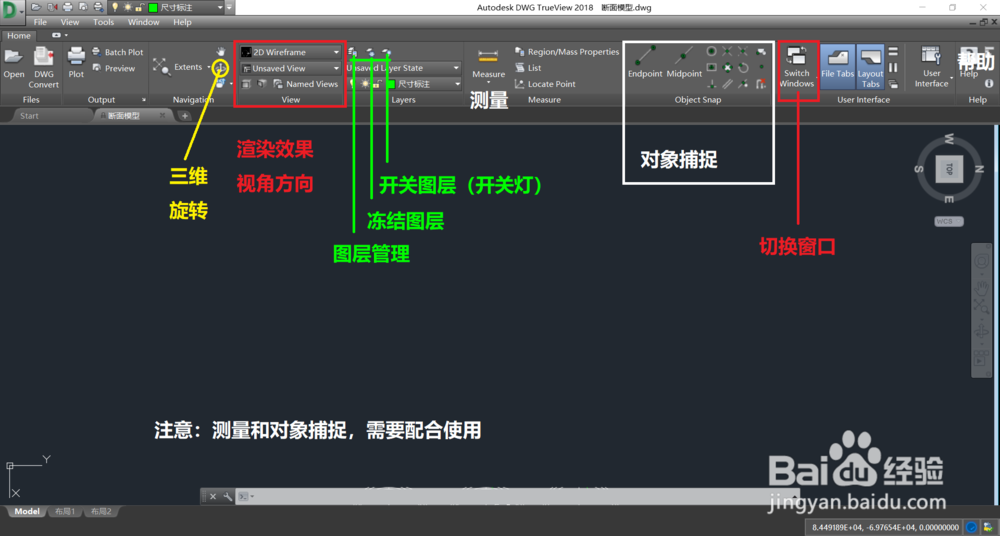Toggle Layout Tabs display

pyautogui.click(x=871, y=67)
